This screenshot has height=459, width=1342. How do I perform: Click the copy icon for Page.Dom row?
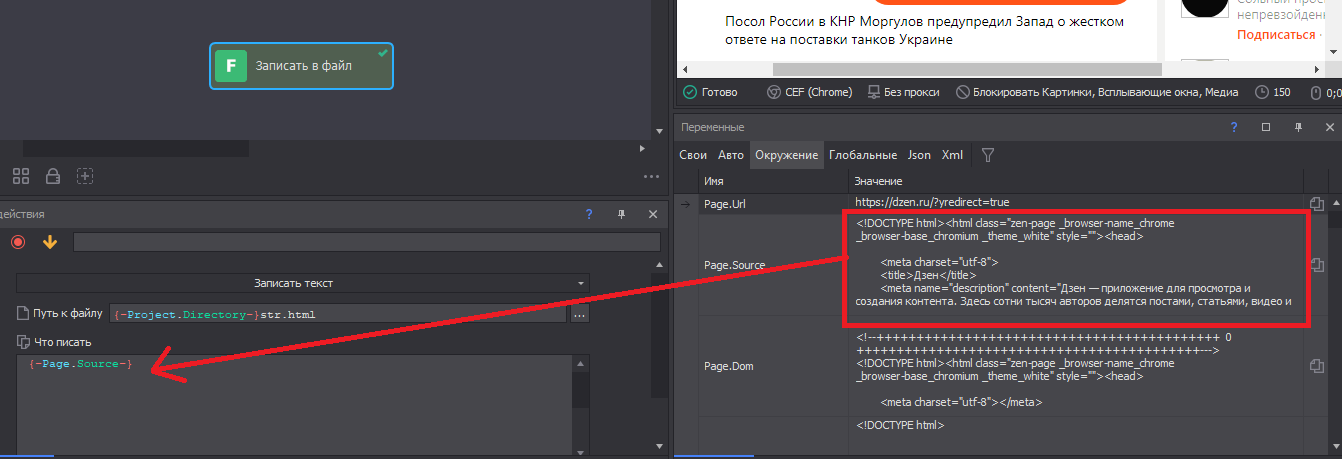click(1316, 366)
